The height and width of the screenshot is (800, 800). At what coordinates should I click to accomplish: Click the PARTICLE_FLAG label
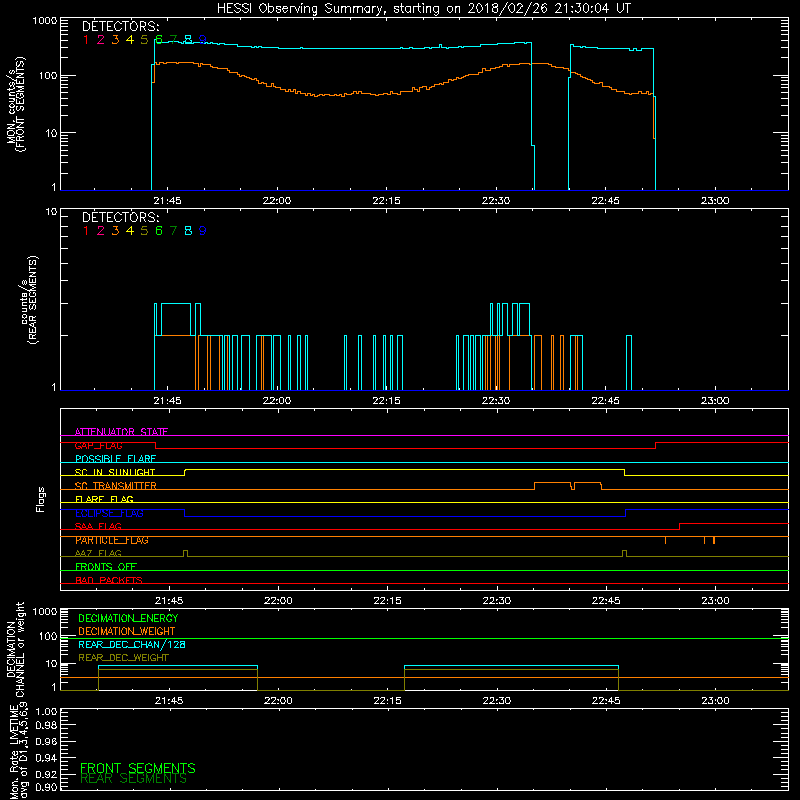[112, 540]
